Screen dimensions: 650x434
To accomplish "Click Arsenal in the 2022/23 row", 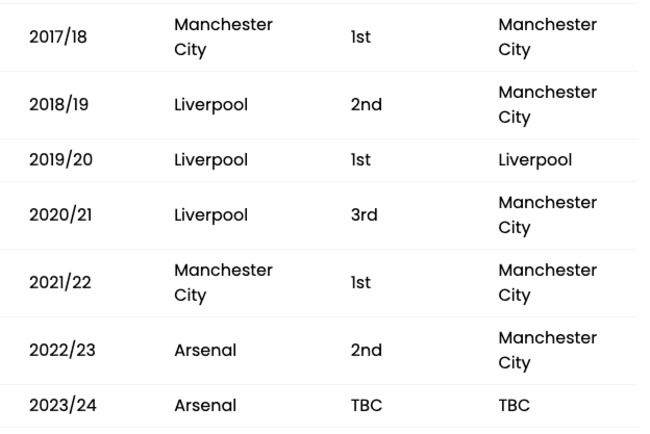I will pyautogui.click(x=205, y=351).
